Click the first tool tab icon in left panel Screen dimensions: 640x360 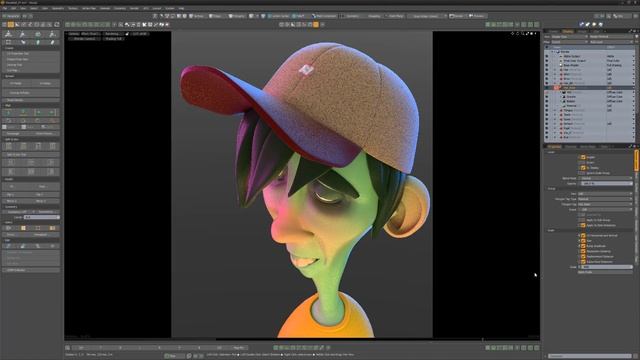coord(8,35)
